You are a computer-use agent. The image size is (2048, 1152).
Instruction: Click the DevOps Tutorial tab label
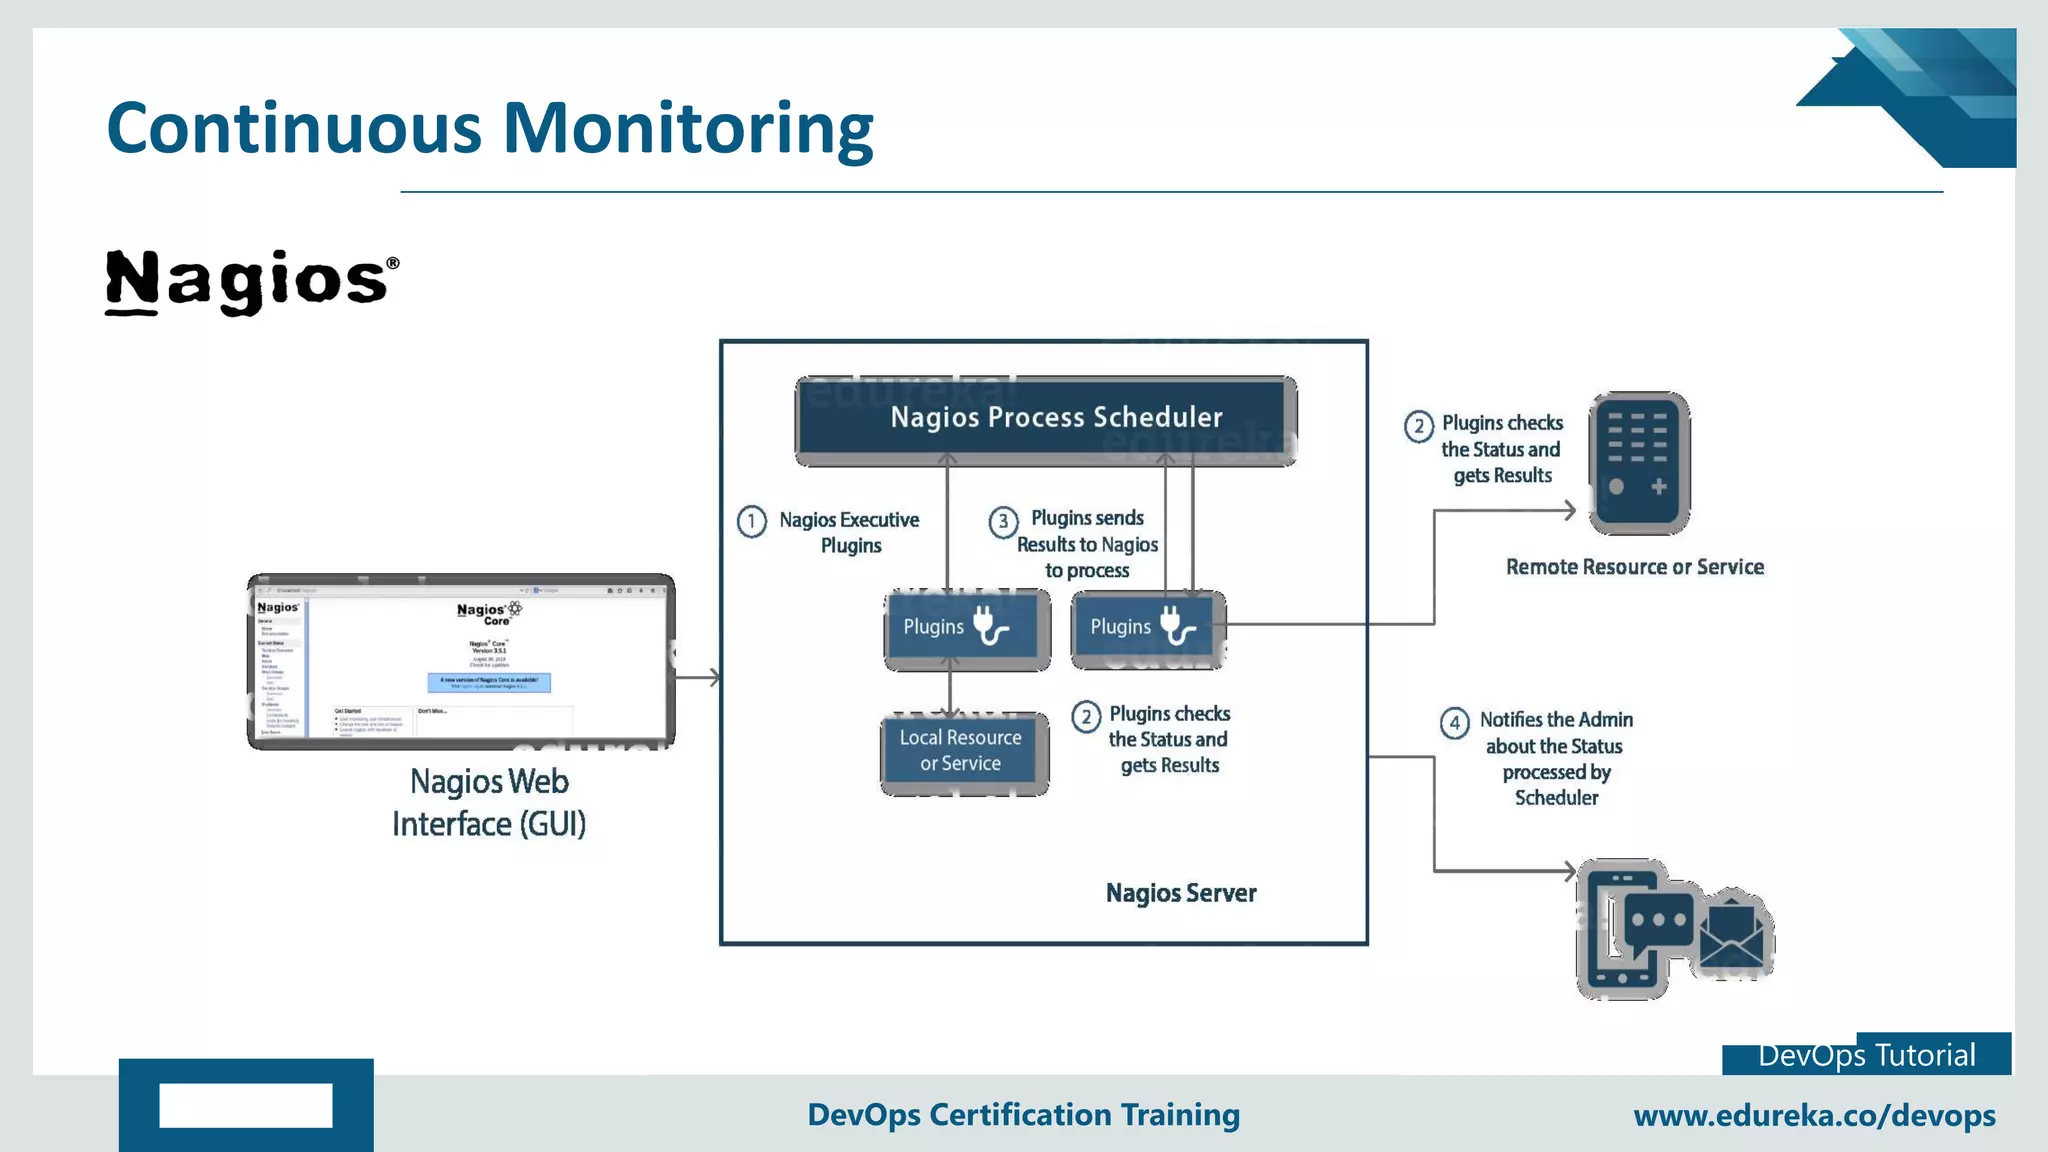pos(1866,1055)
